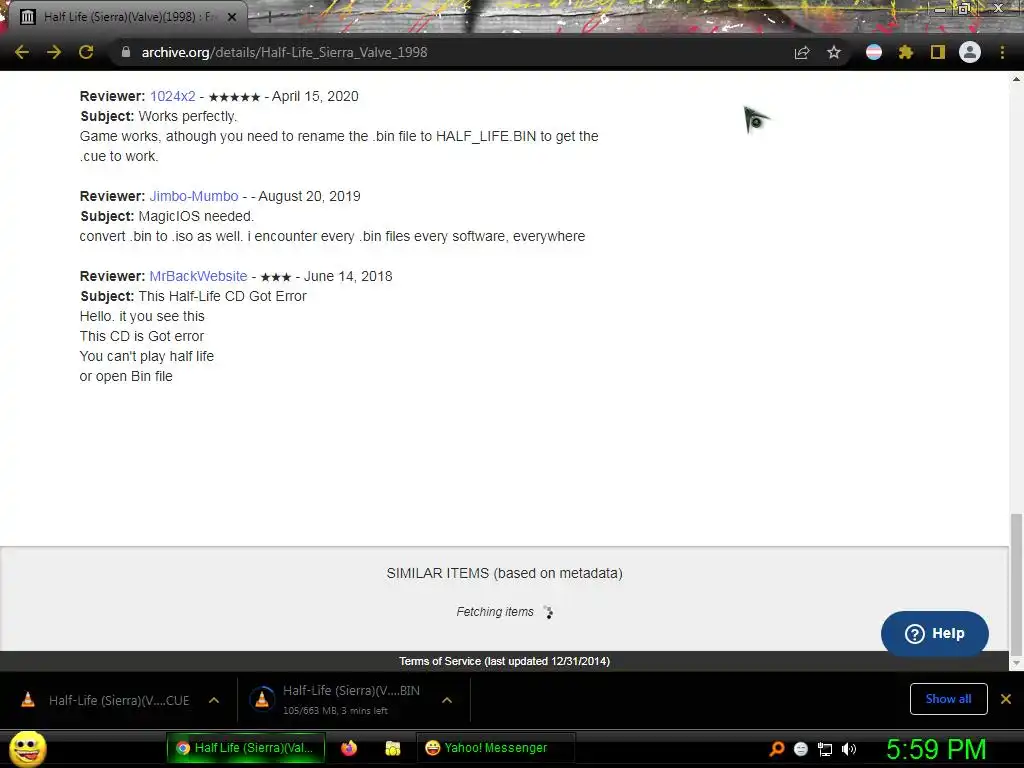Click date 'April 15, 2020'

pyautogui.click(x=315, y=96)
